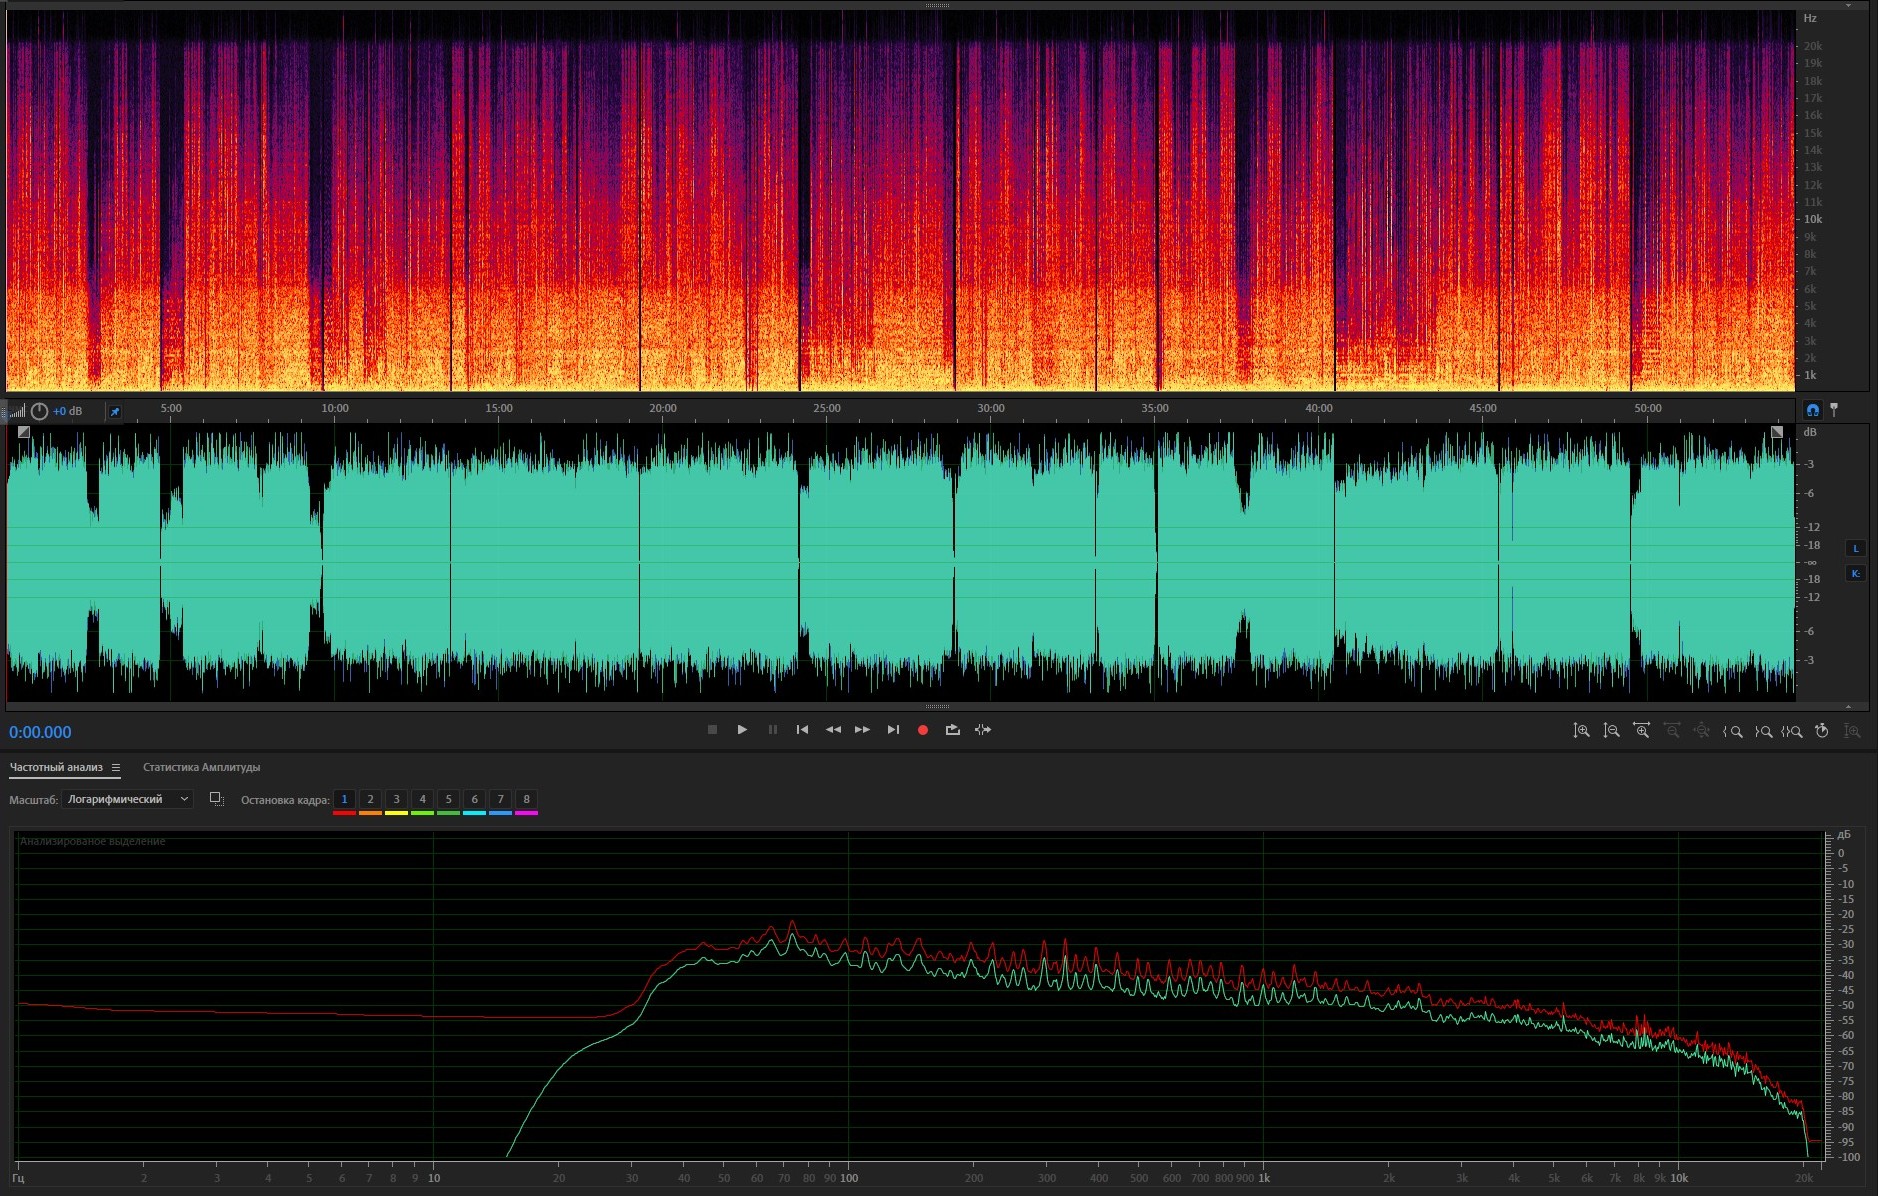
Task: Click Zoom In Amplitude icon
Action: (1581, 731)
